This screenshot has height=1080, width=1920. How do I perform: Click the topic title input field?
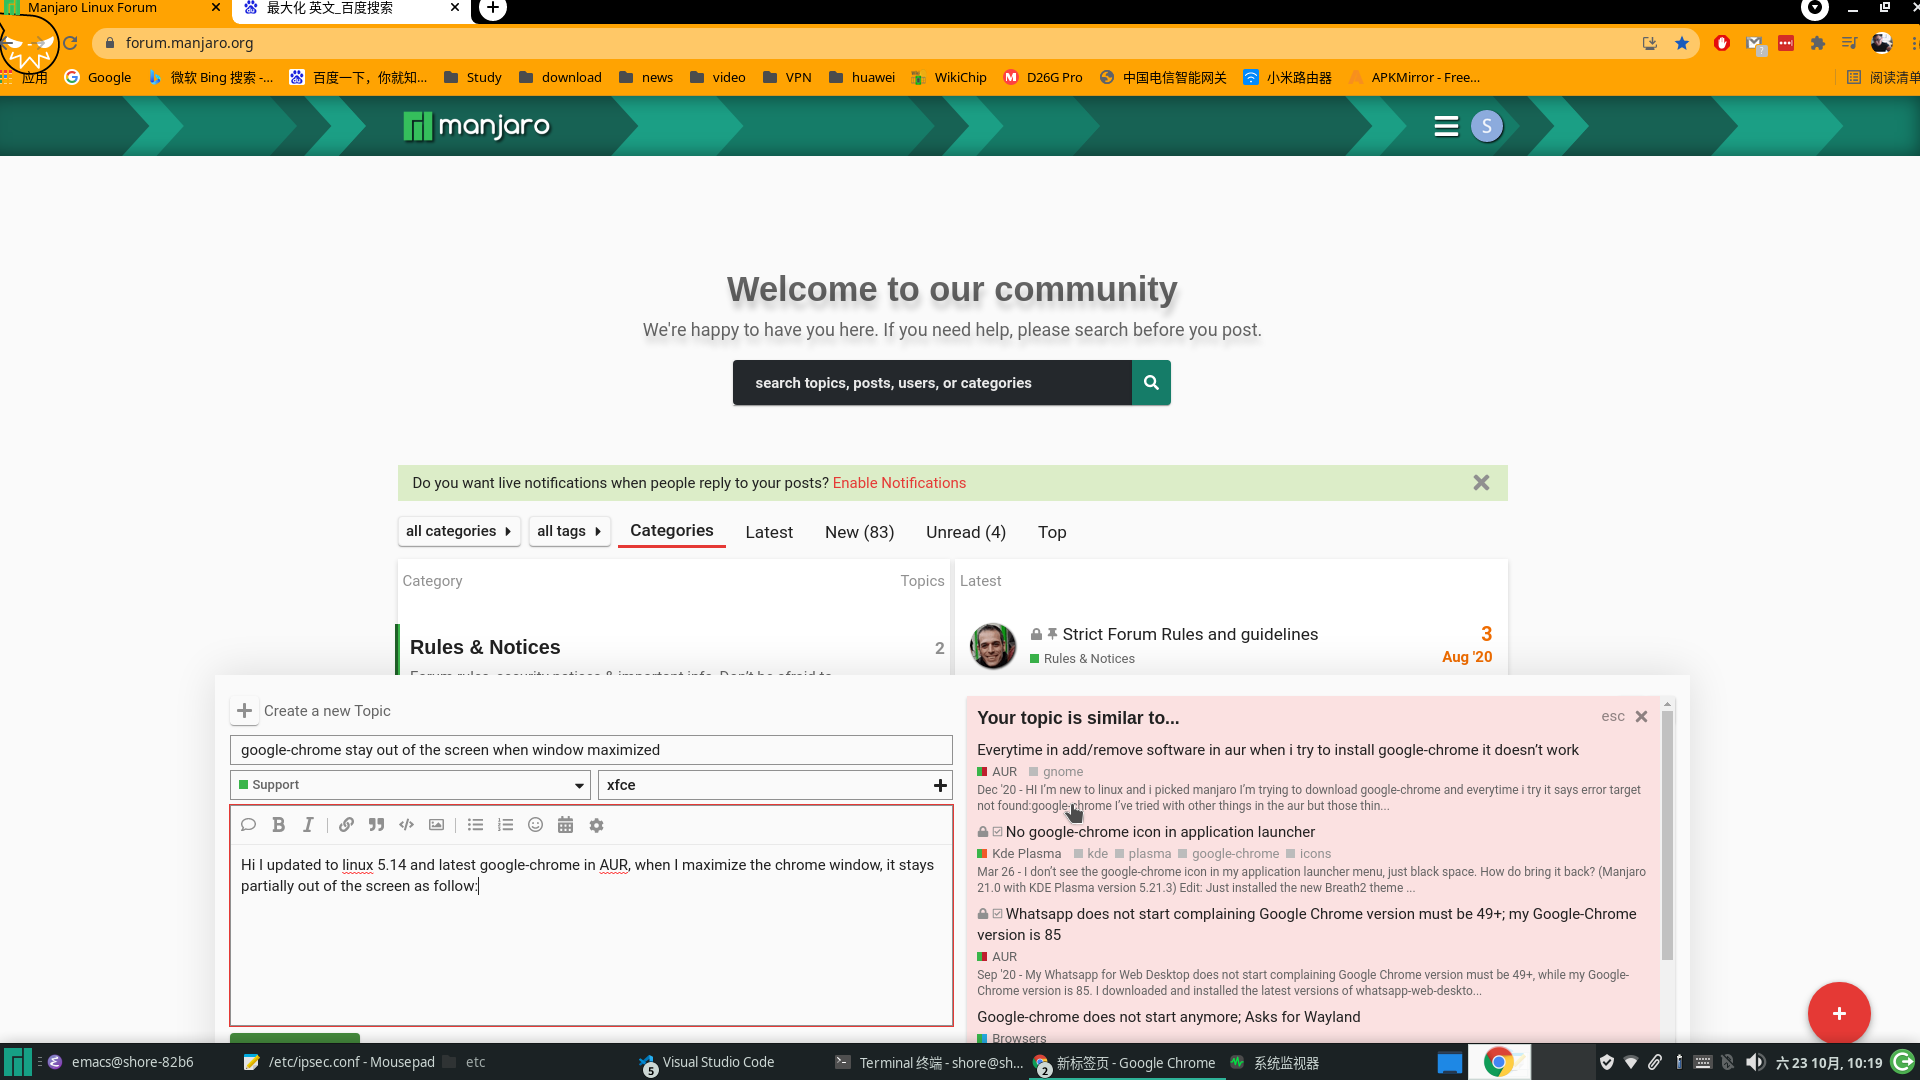click(x=590, y=750)
